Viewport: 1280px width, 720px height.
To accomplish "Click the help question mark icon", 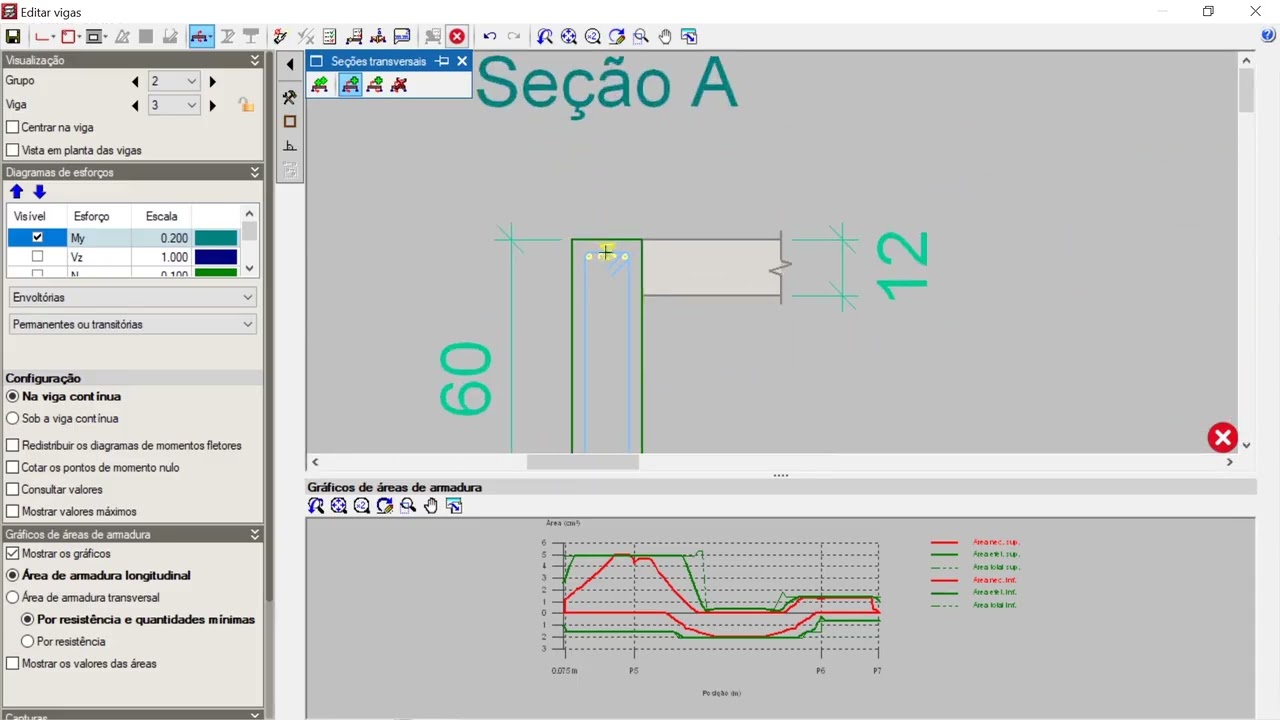I will tap(1269, 35).
